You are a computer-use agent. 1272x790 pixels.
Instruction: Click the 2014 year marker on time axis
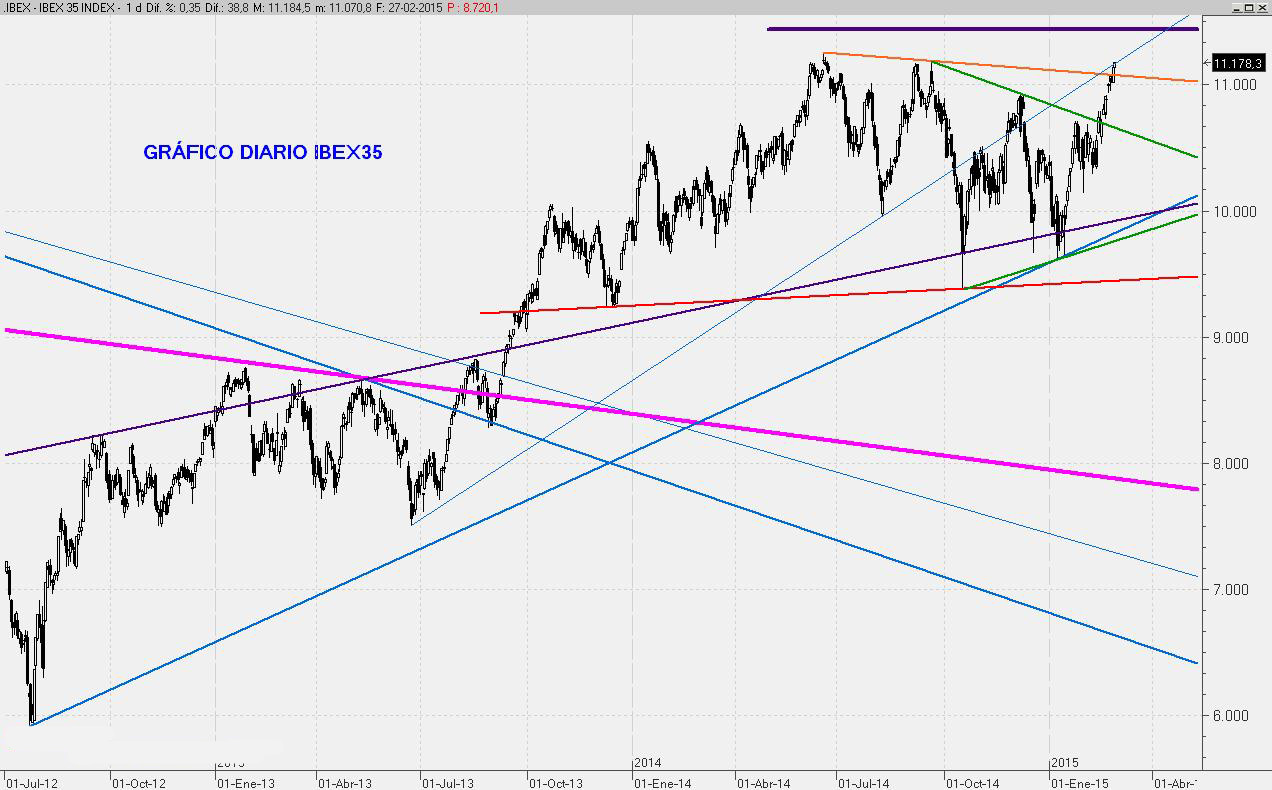pos(647,763)
